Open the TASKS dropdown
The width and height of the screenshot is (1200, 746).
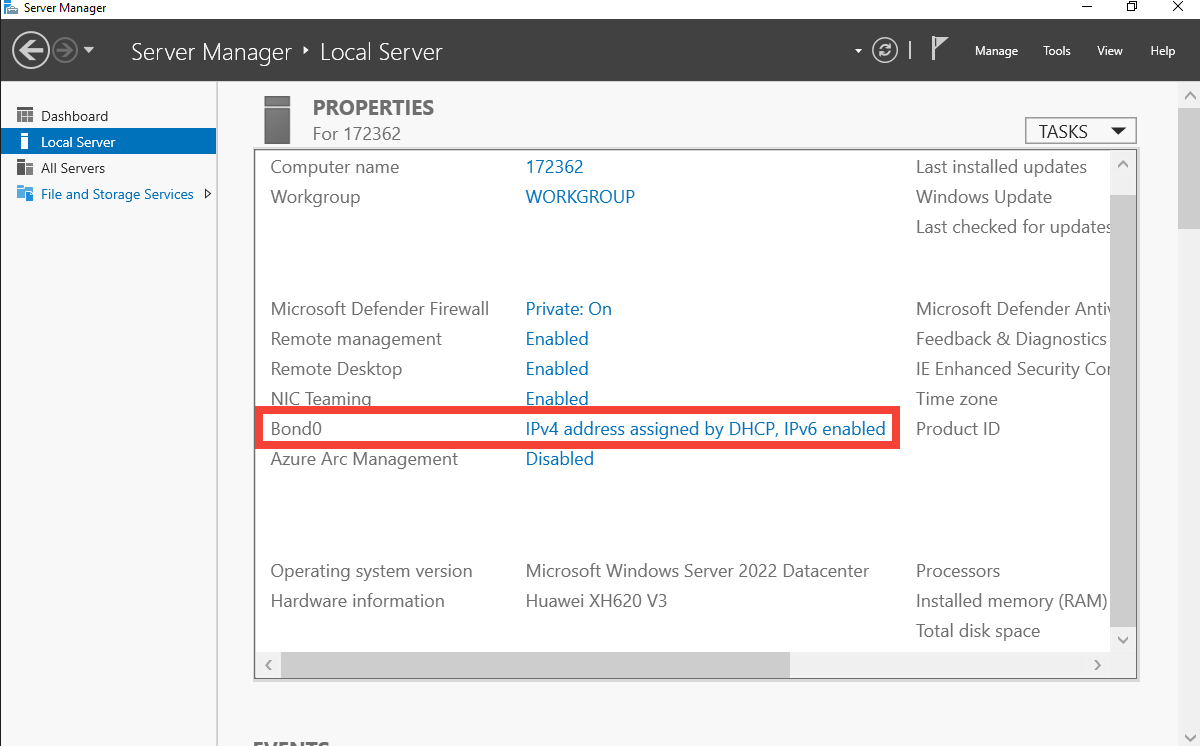[x=1080, y=130]
